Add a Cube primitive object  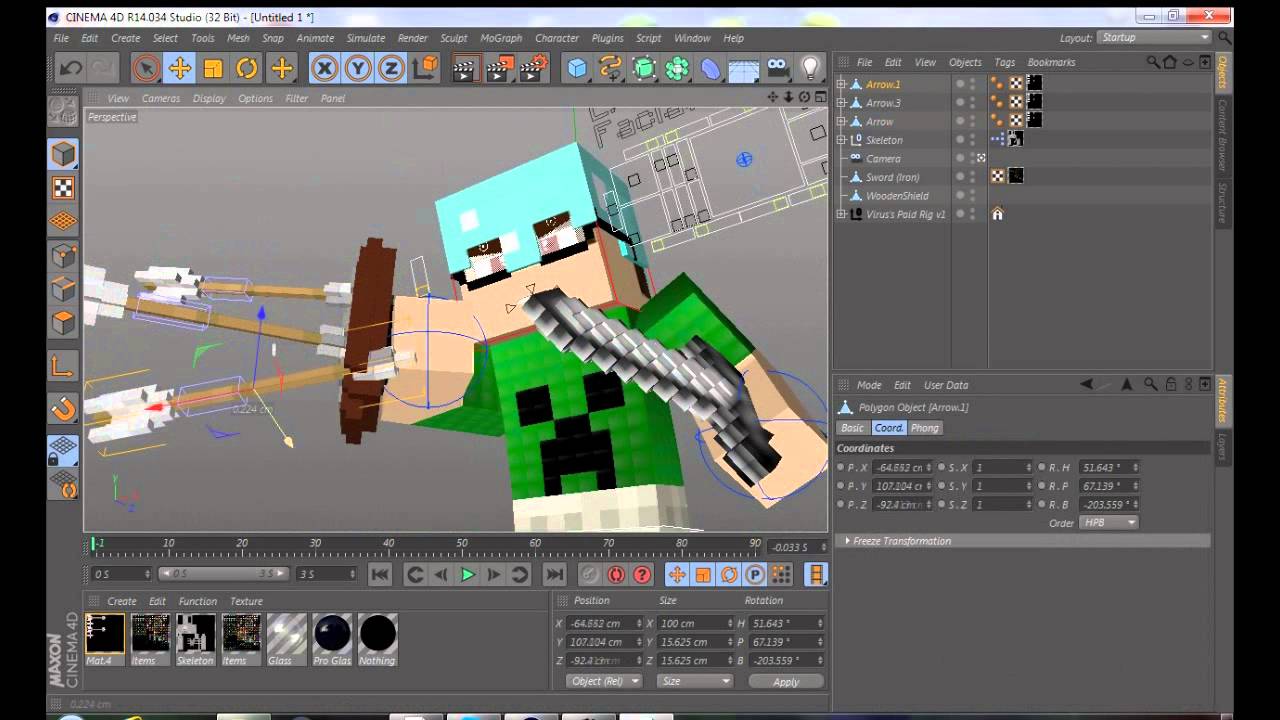point(577,68)
